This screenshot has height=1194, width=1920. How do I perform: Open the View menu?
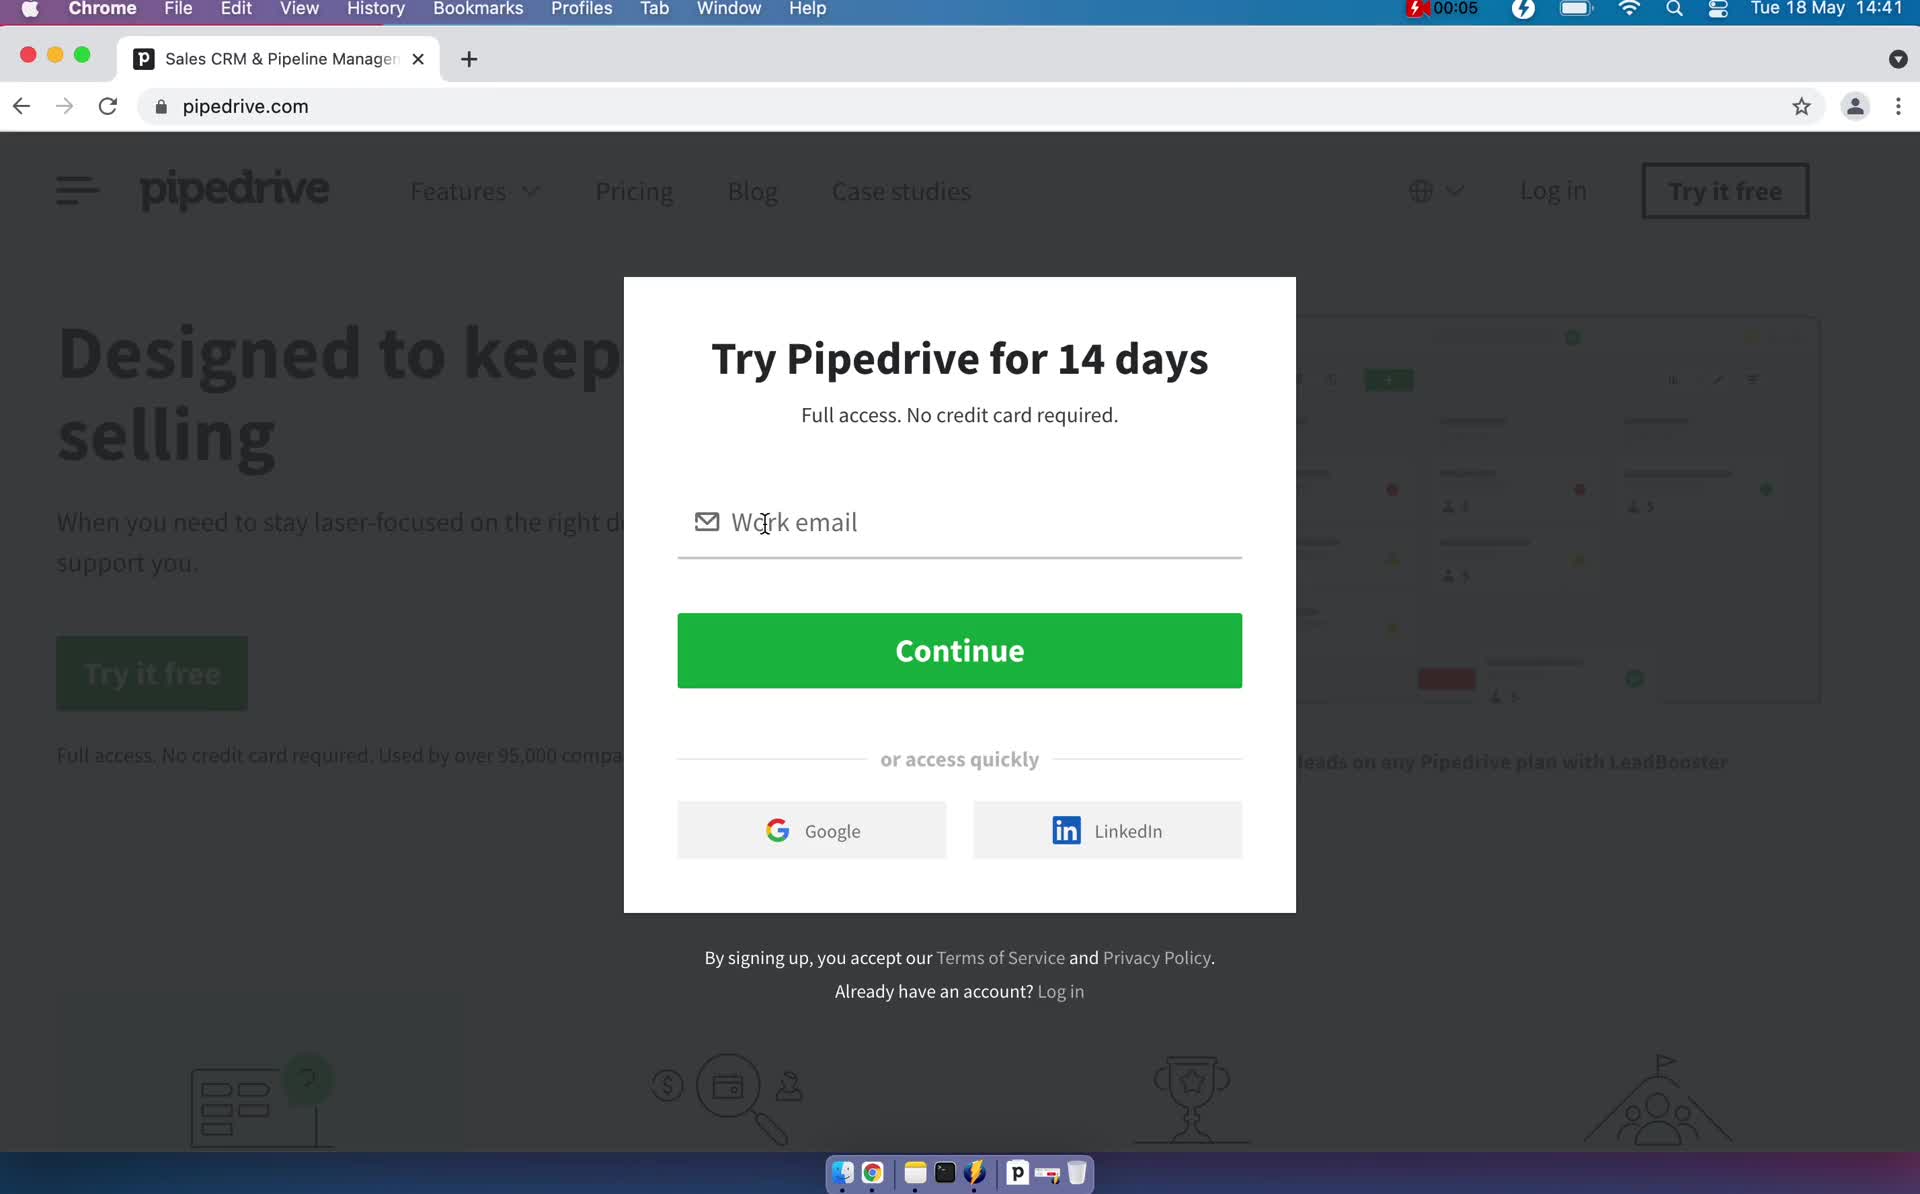299,9
